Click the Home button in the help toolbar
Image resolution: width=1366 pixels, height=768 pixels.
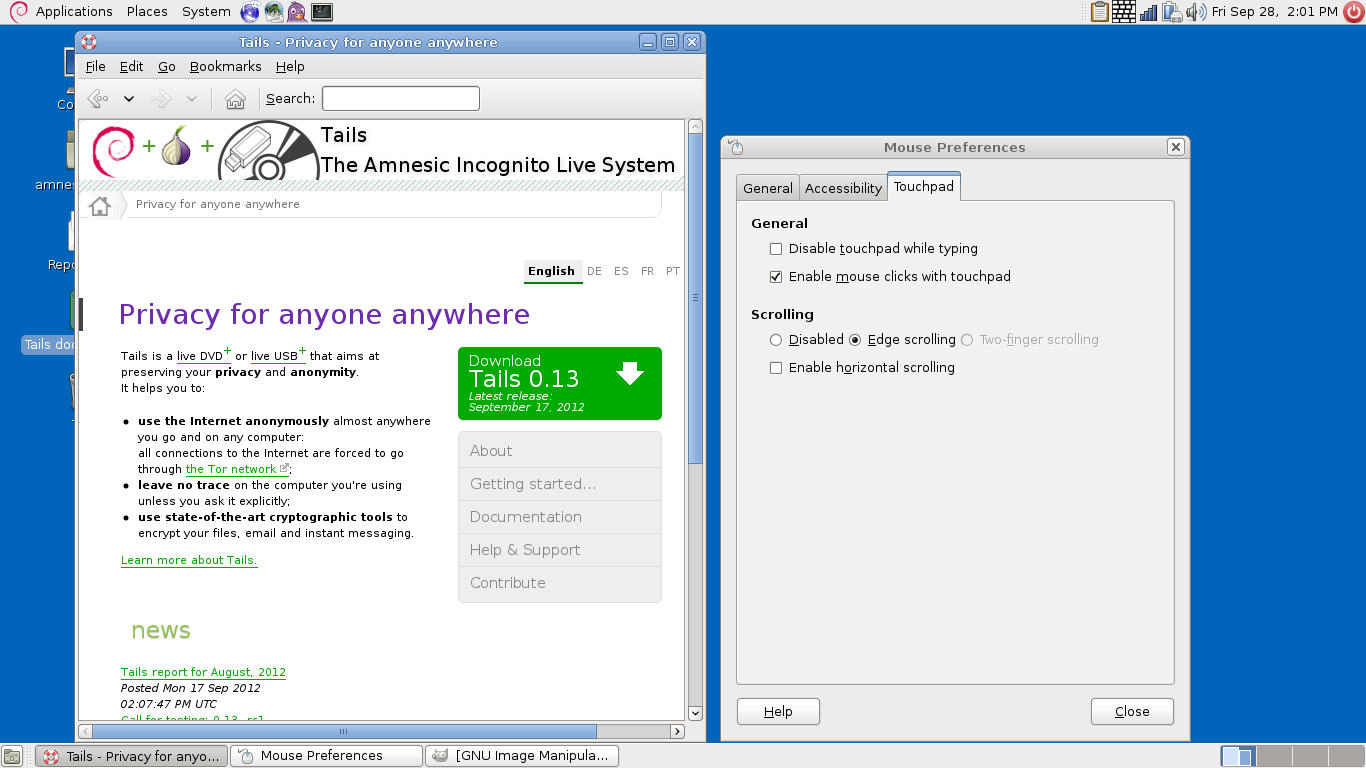click(x=236, y=98)
